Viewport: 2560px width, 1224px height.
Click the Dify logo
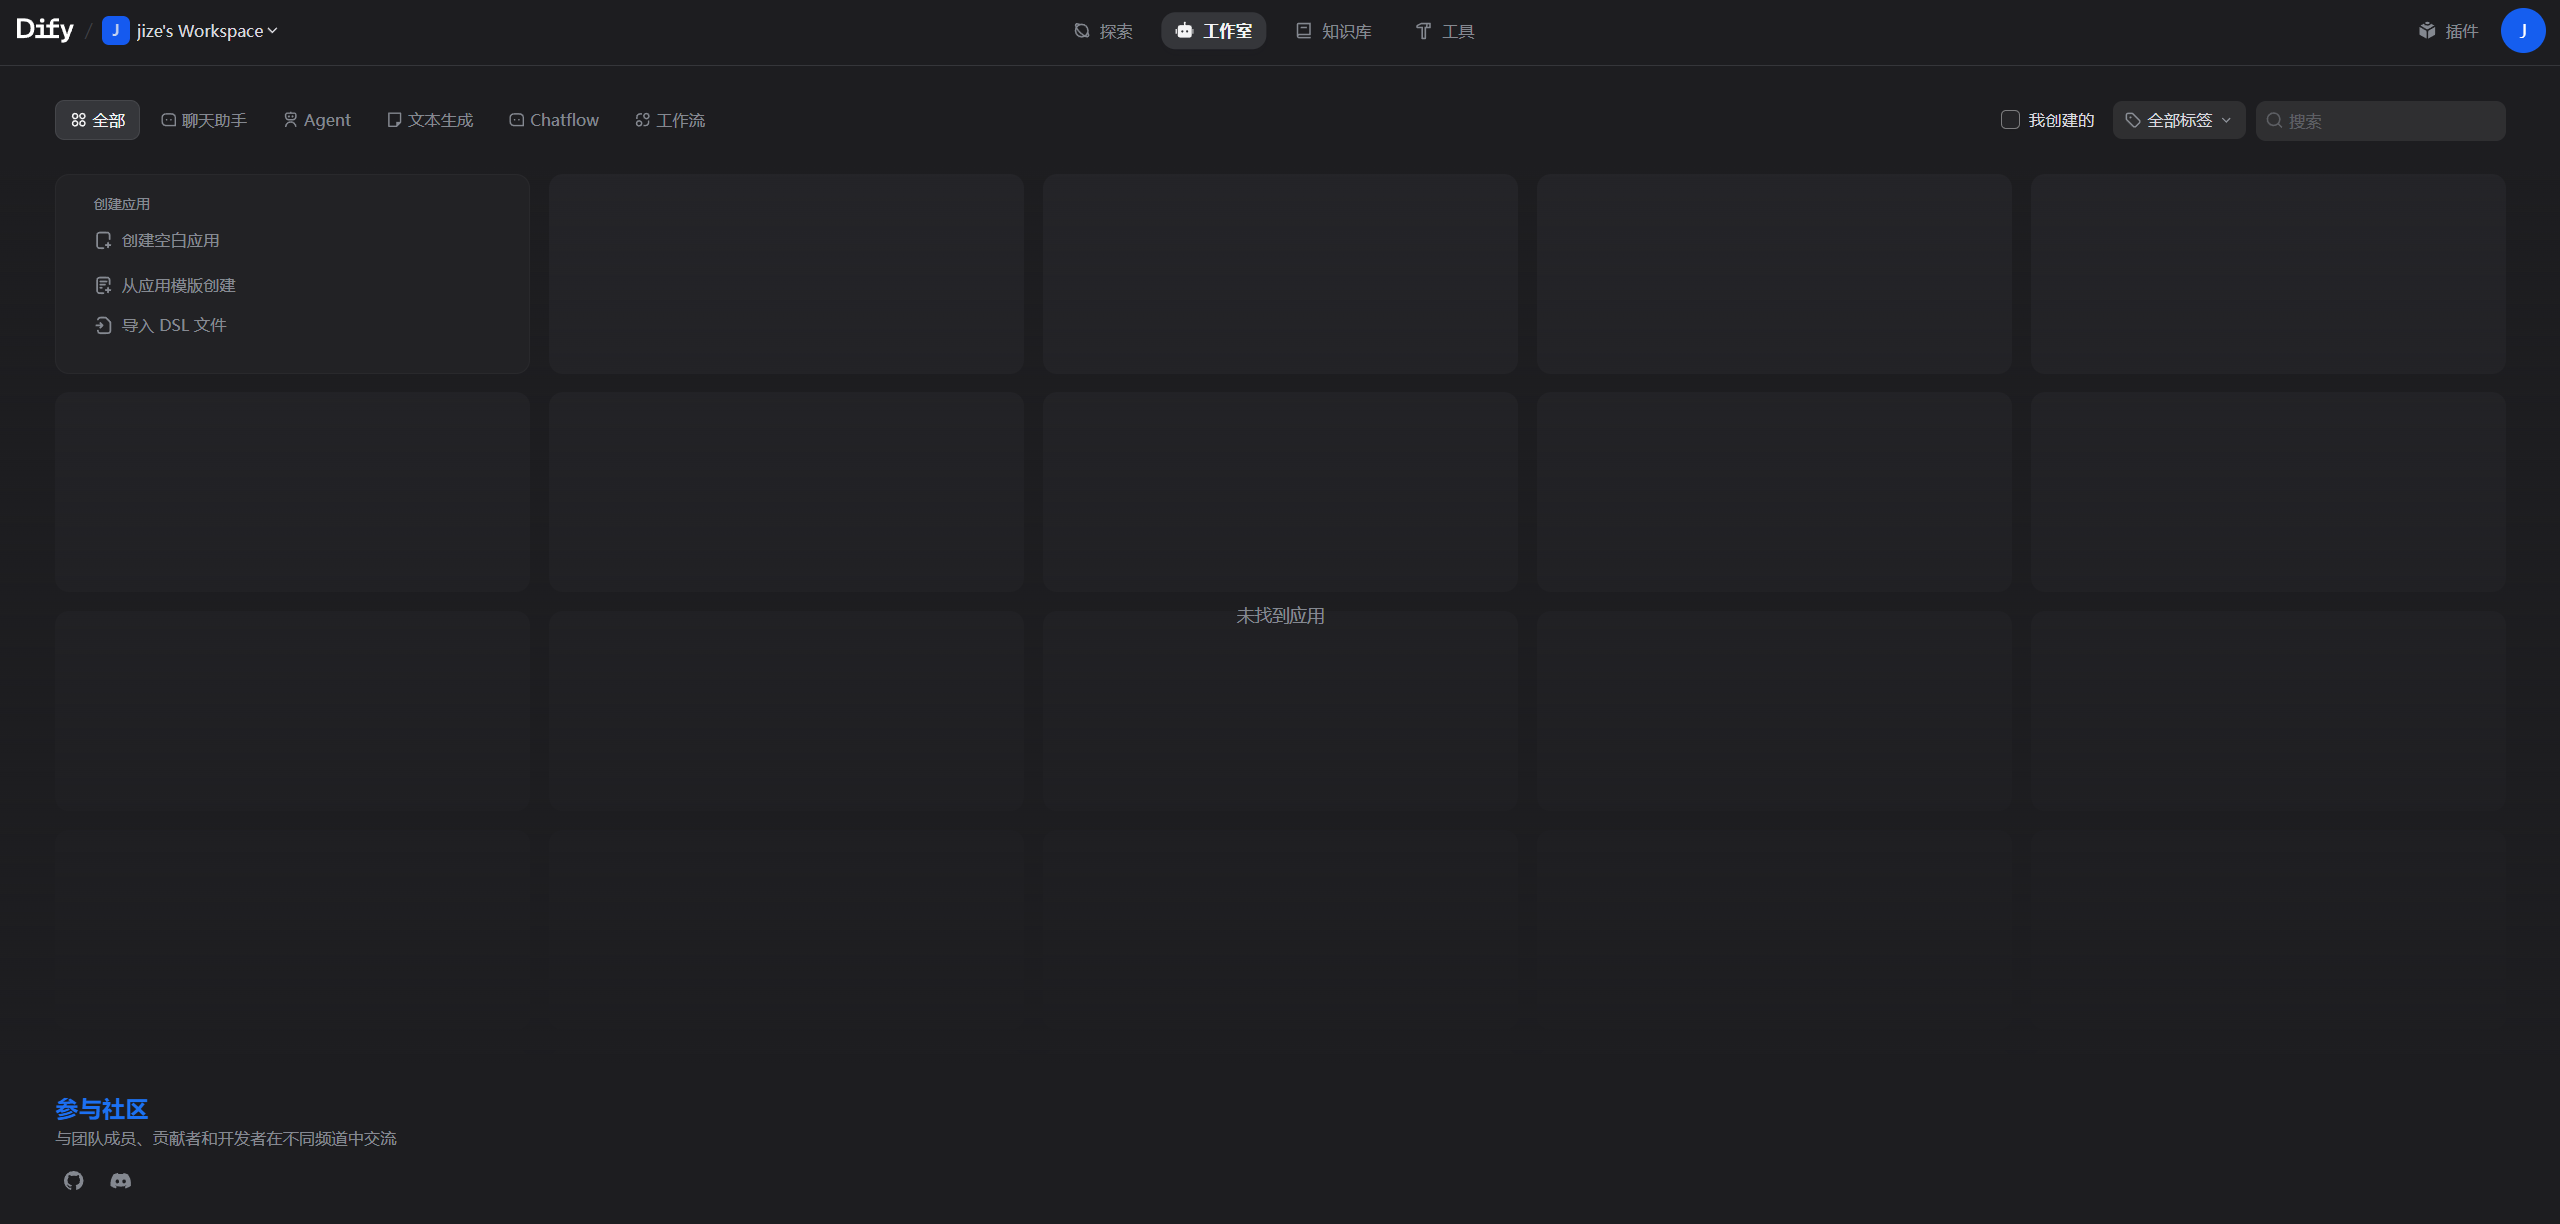(45, 30)
